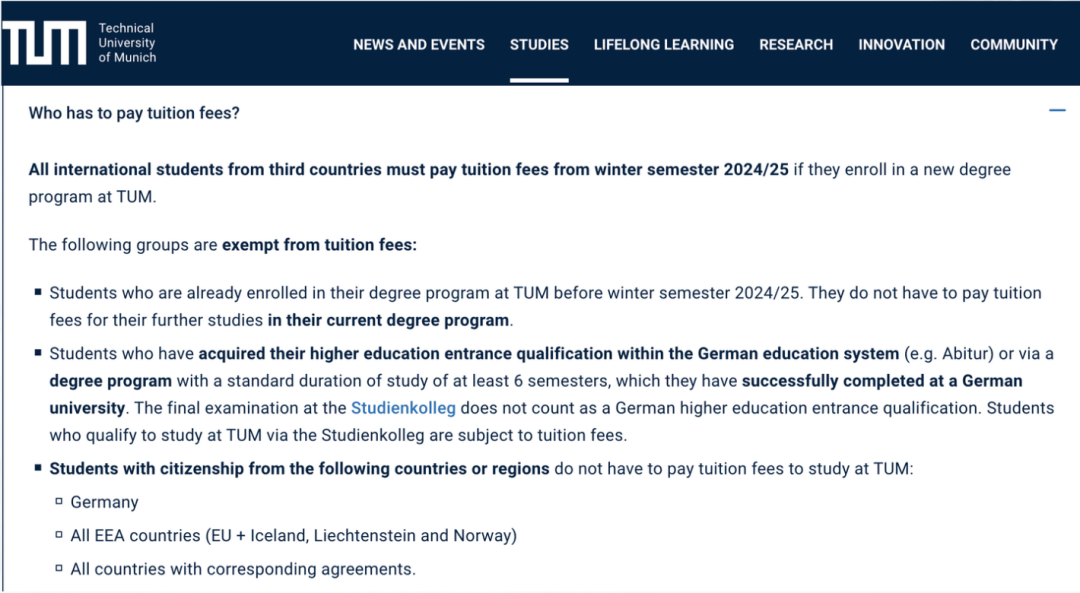Collapse the 'Who has to pay tuition fees?' header
This screenshot has width=1080, height=593.
(x=134, y=113)
